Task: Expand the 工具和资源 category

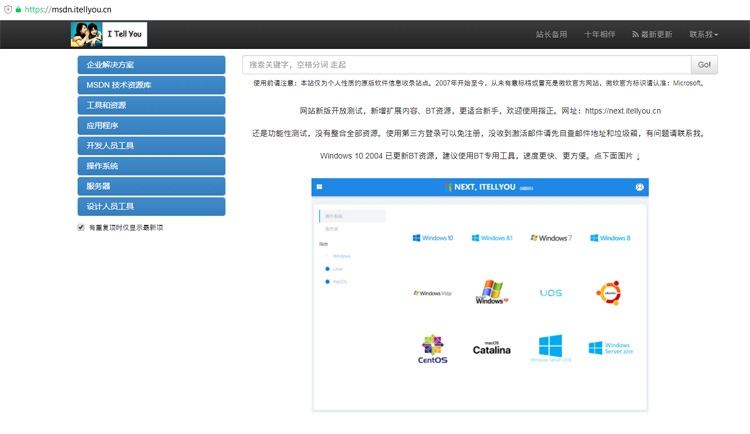Action: [151, 105]
